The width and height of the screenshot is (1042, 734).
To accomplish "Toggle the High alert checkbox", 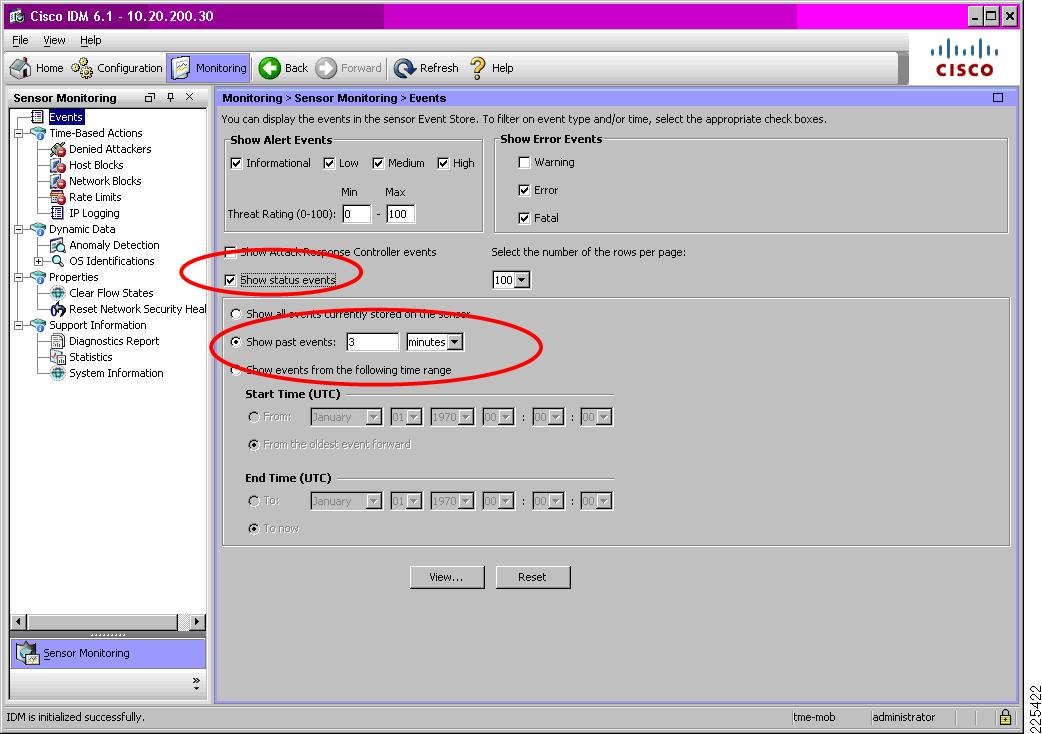I will pyautogui.click(x=443, y=163).
